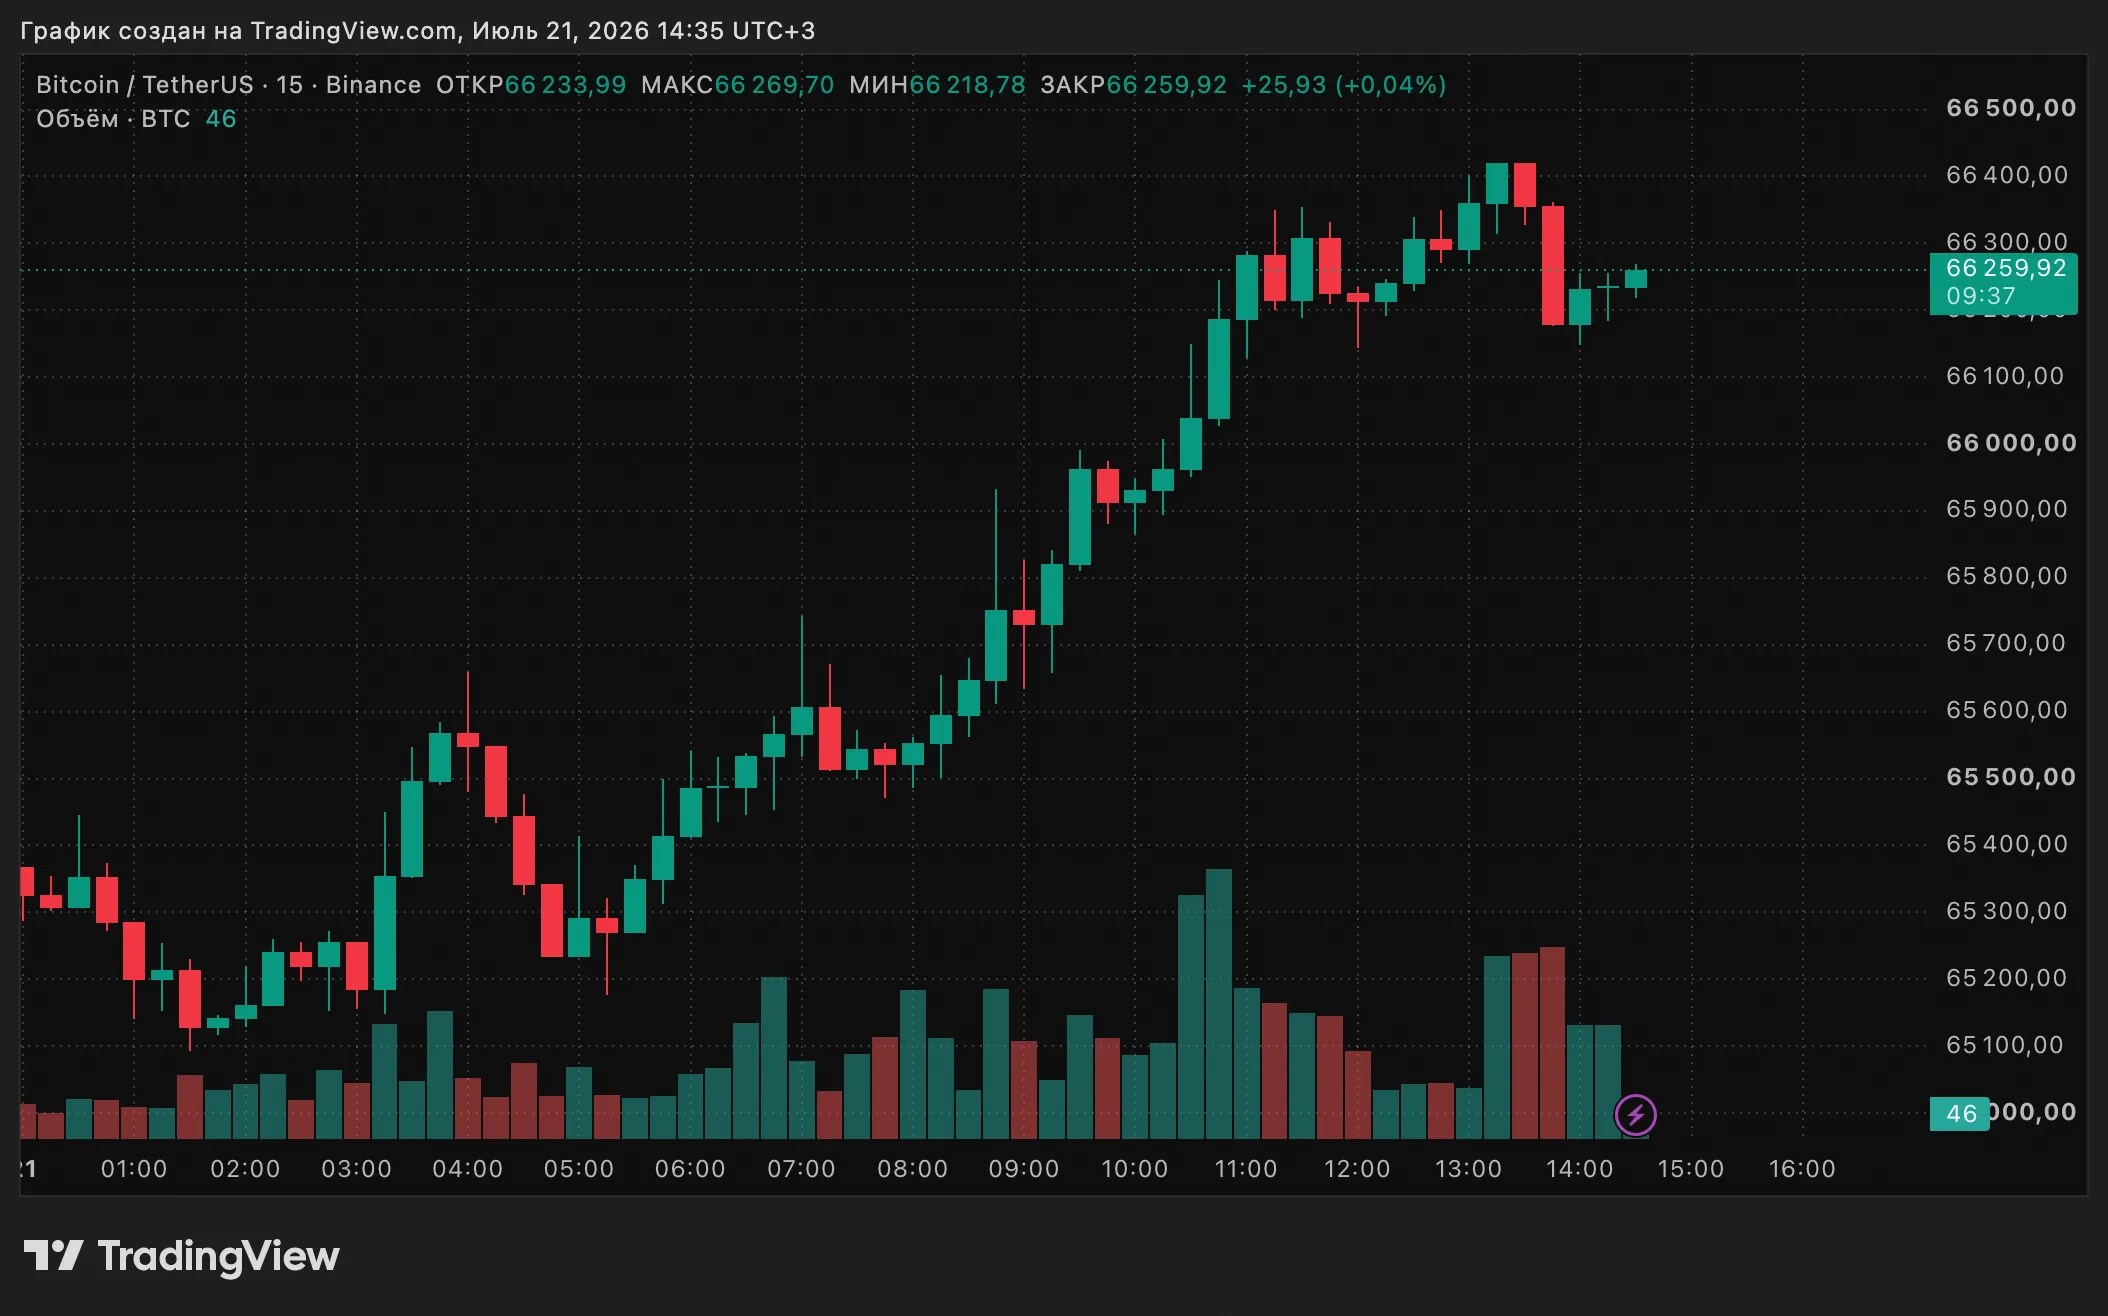Click the chart creation header text

418,31
